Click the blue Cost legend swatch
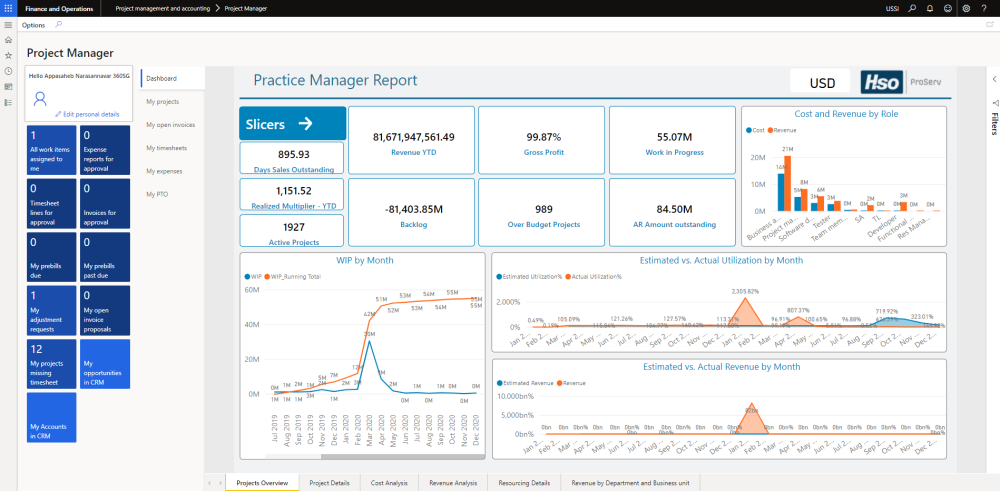The width and height of the screenshot is (1000, 491). coord(749,129)
